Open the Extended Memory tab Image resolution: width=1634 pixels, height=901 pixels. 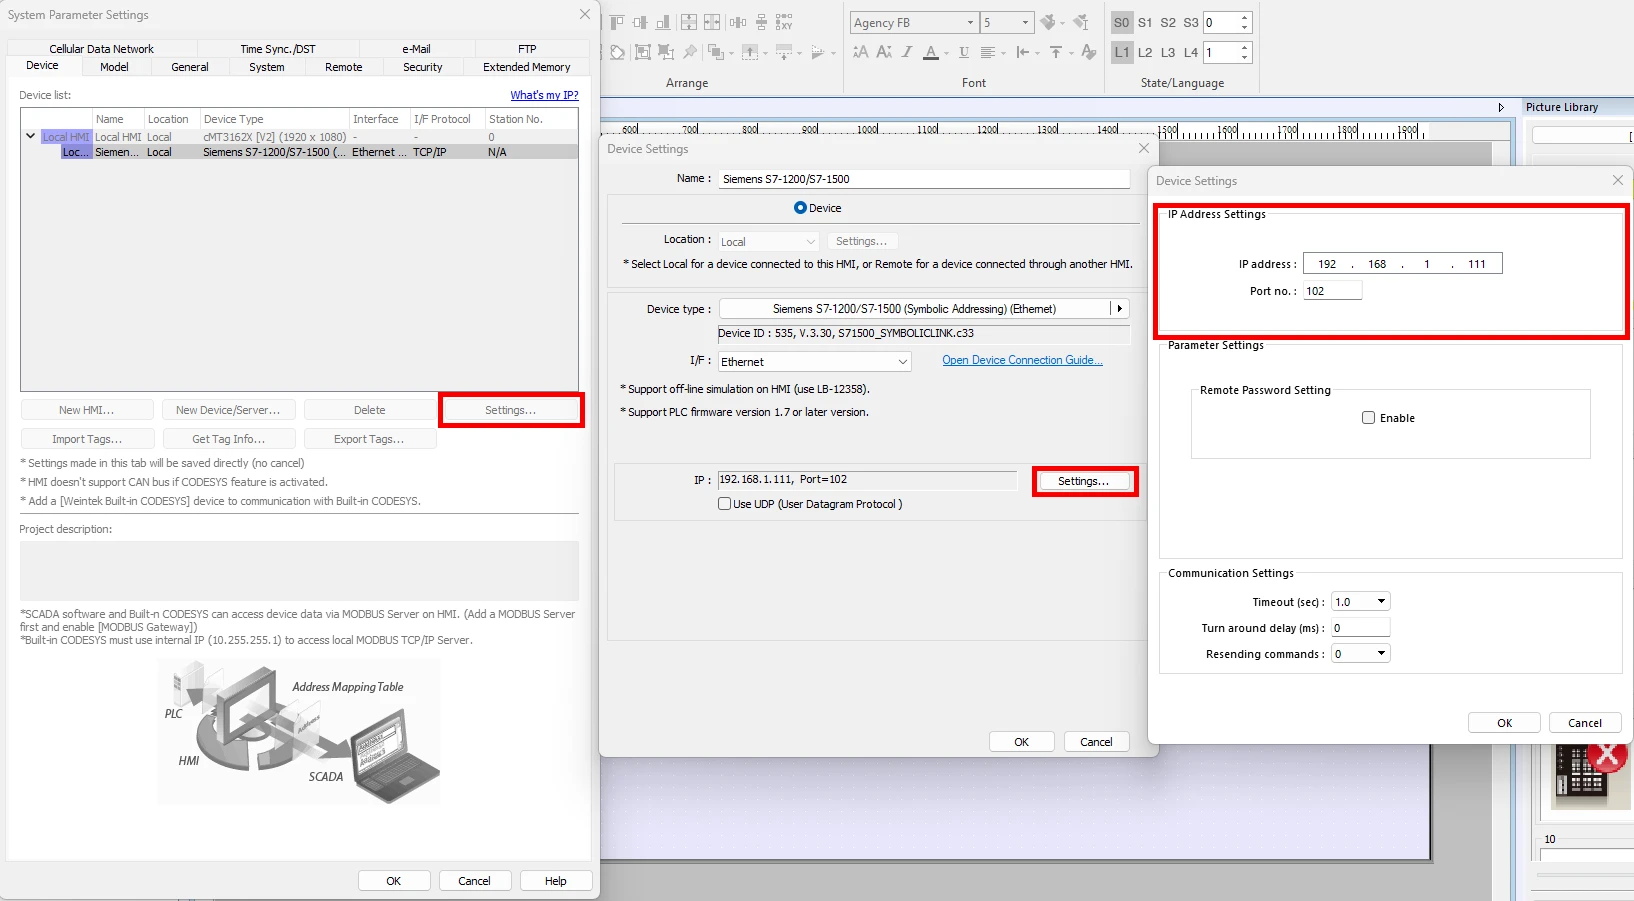[x=526, y=67]
